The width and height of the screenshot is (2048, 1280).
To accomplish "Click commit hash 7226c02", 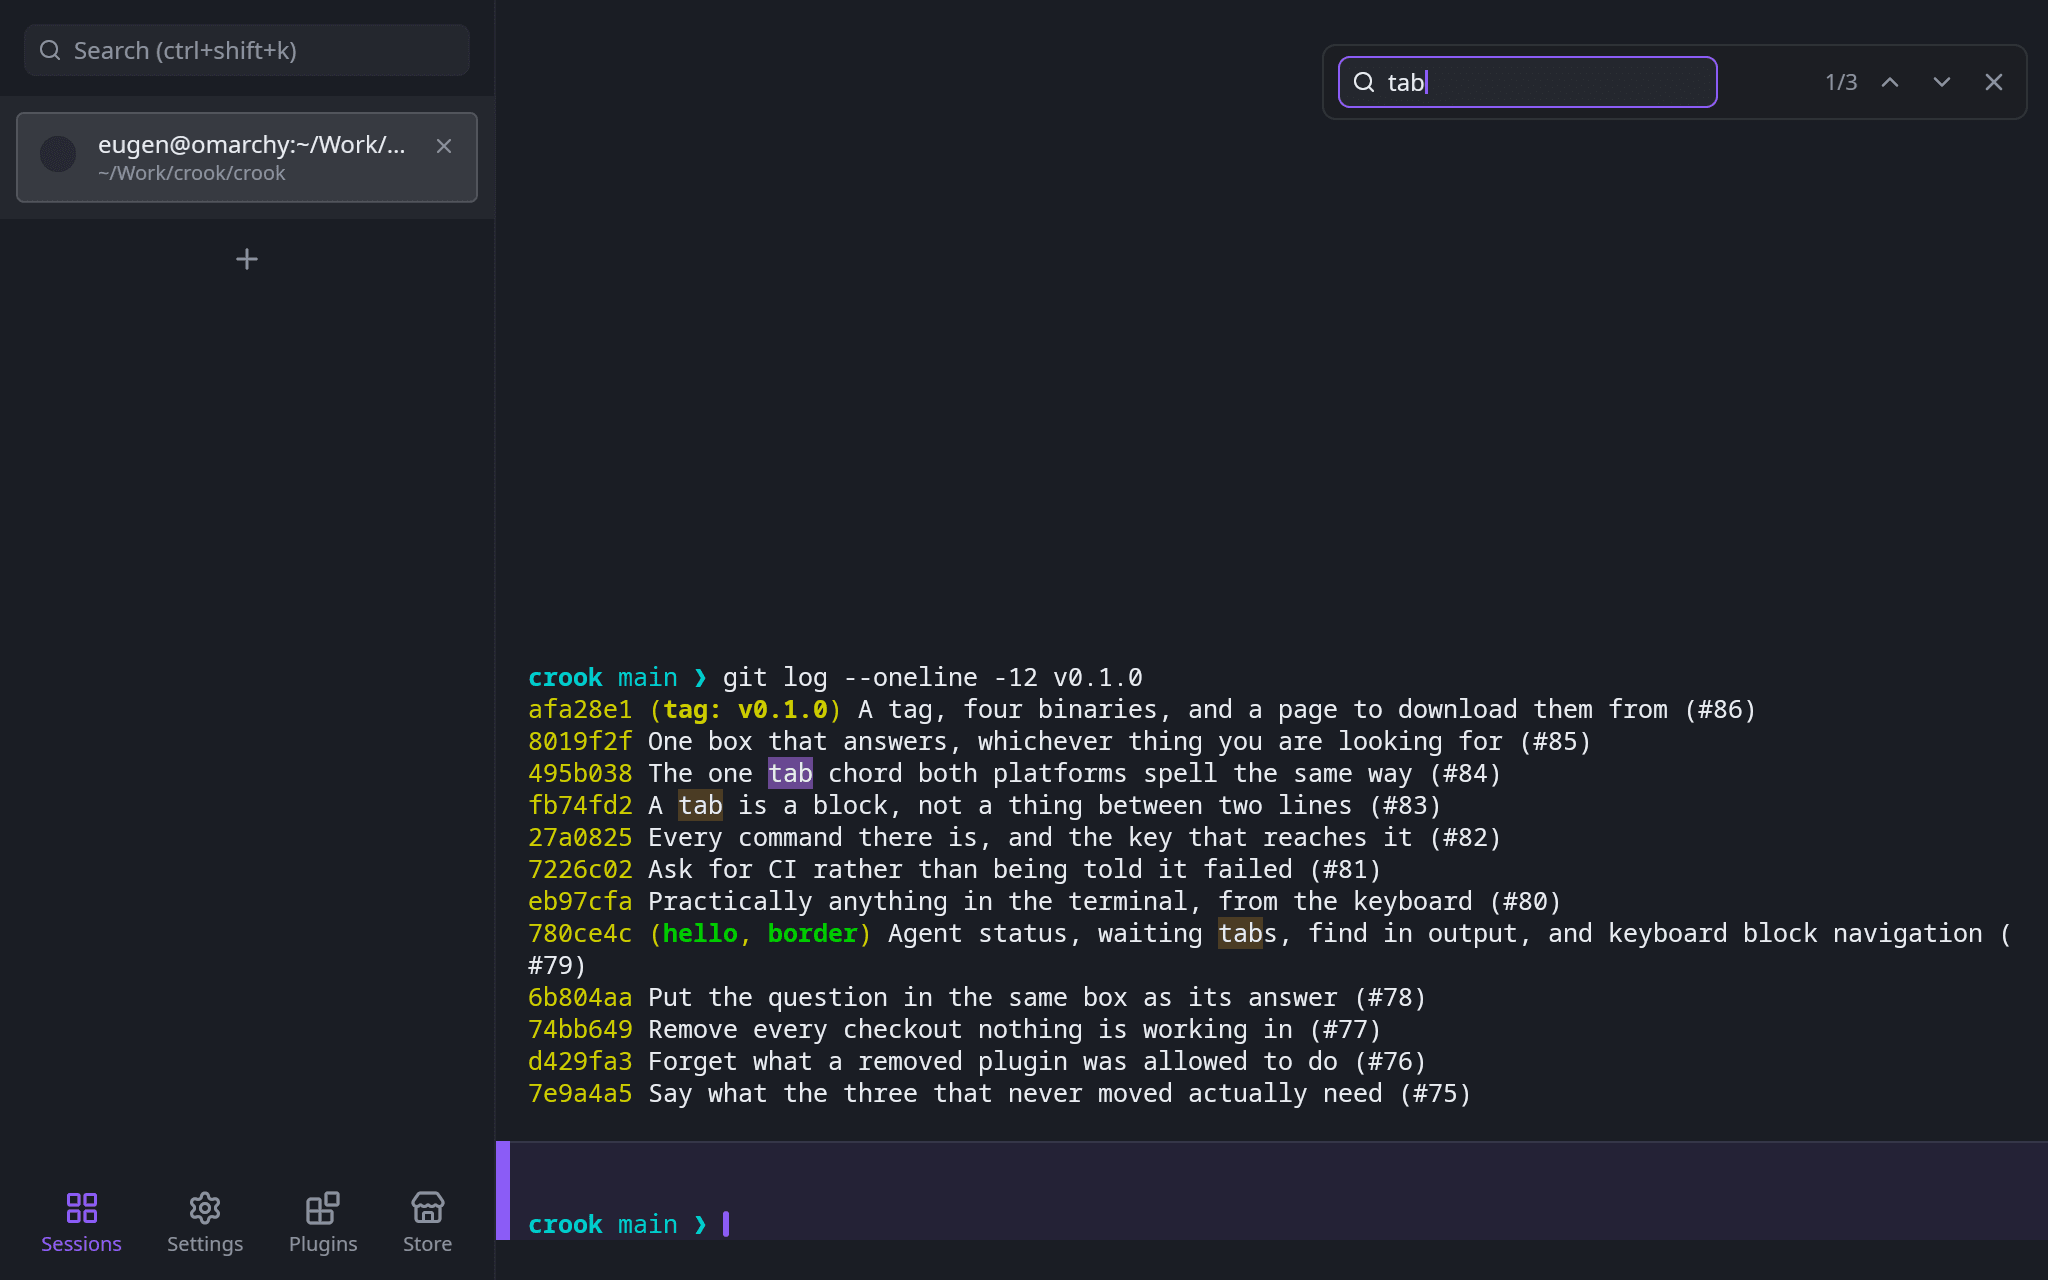I will [580, 869].
